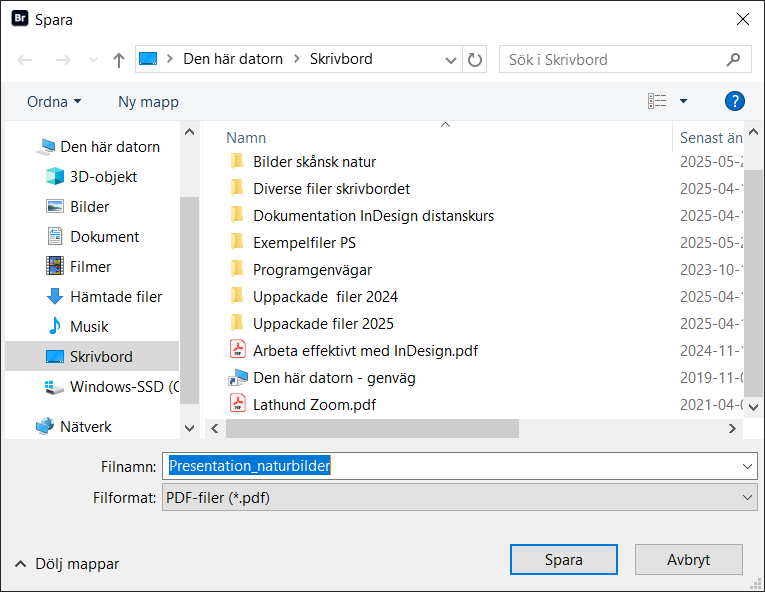The height and width of the screenshot is (592, 765).
Task: Select Den här datorn - genväg shortcut
Action: (334, 377)
